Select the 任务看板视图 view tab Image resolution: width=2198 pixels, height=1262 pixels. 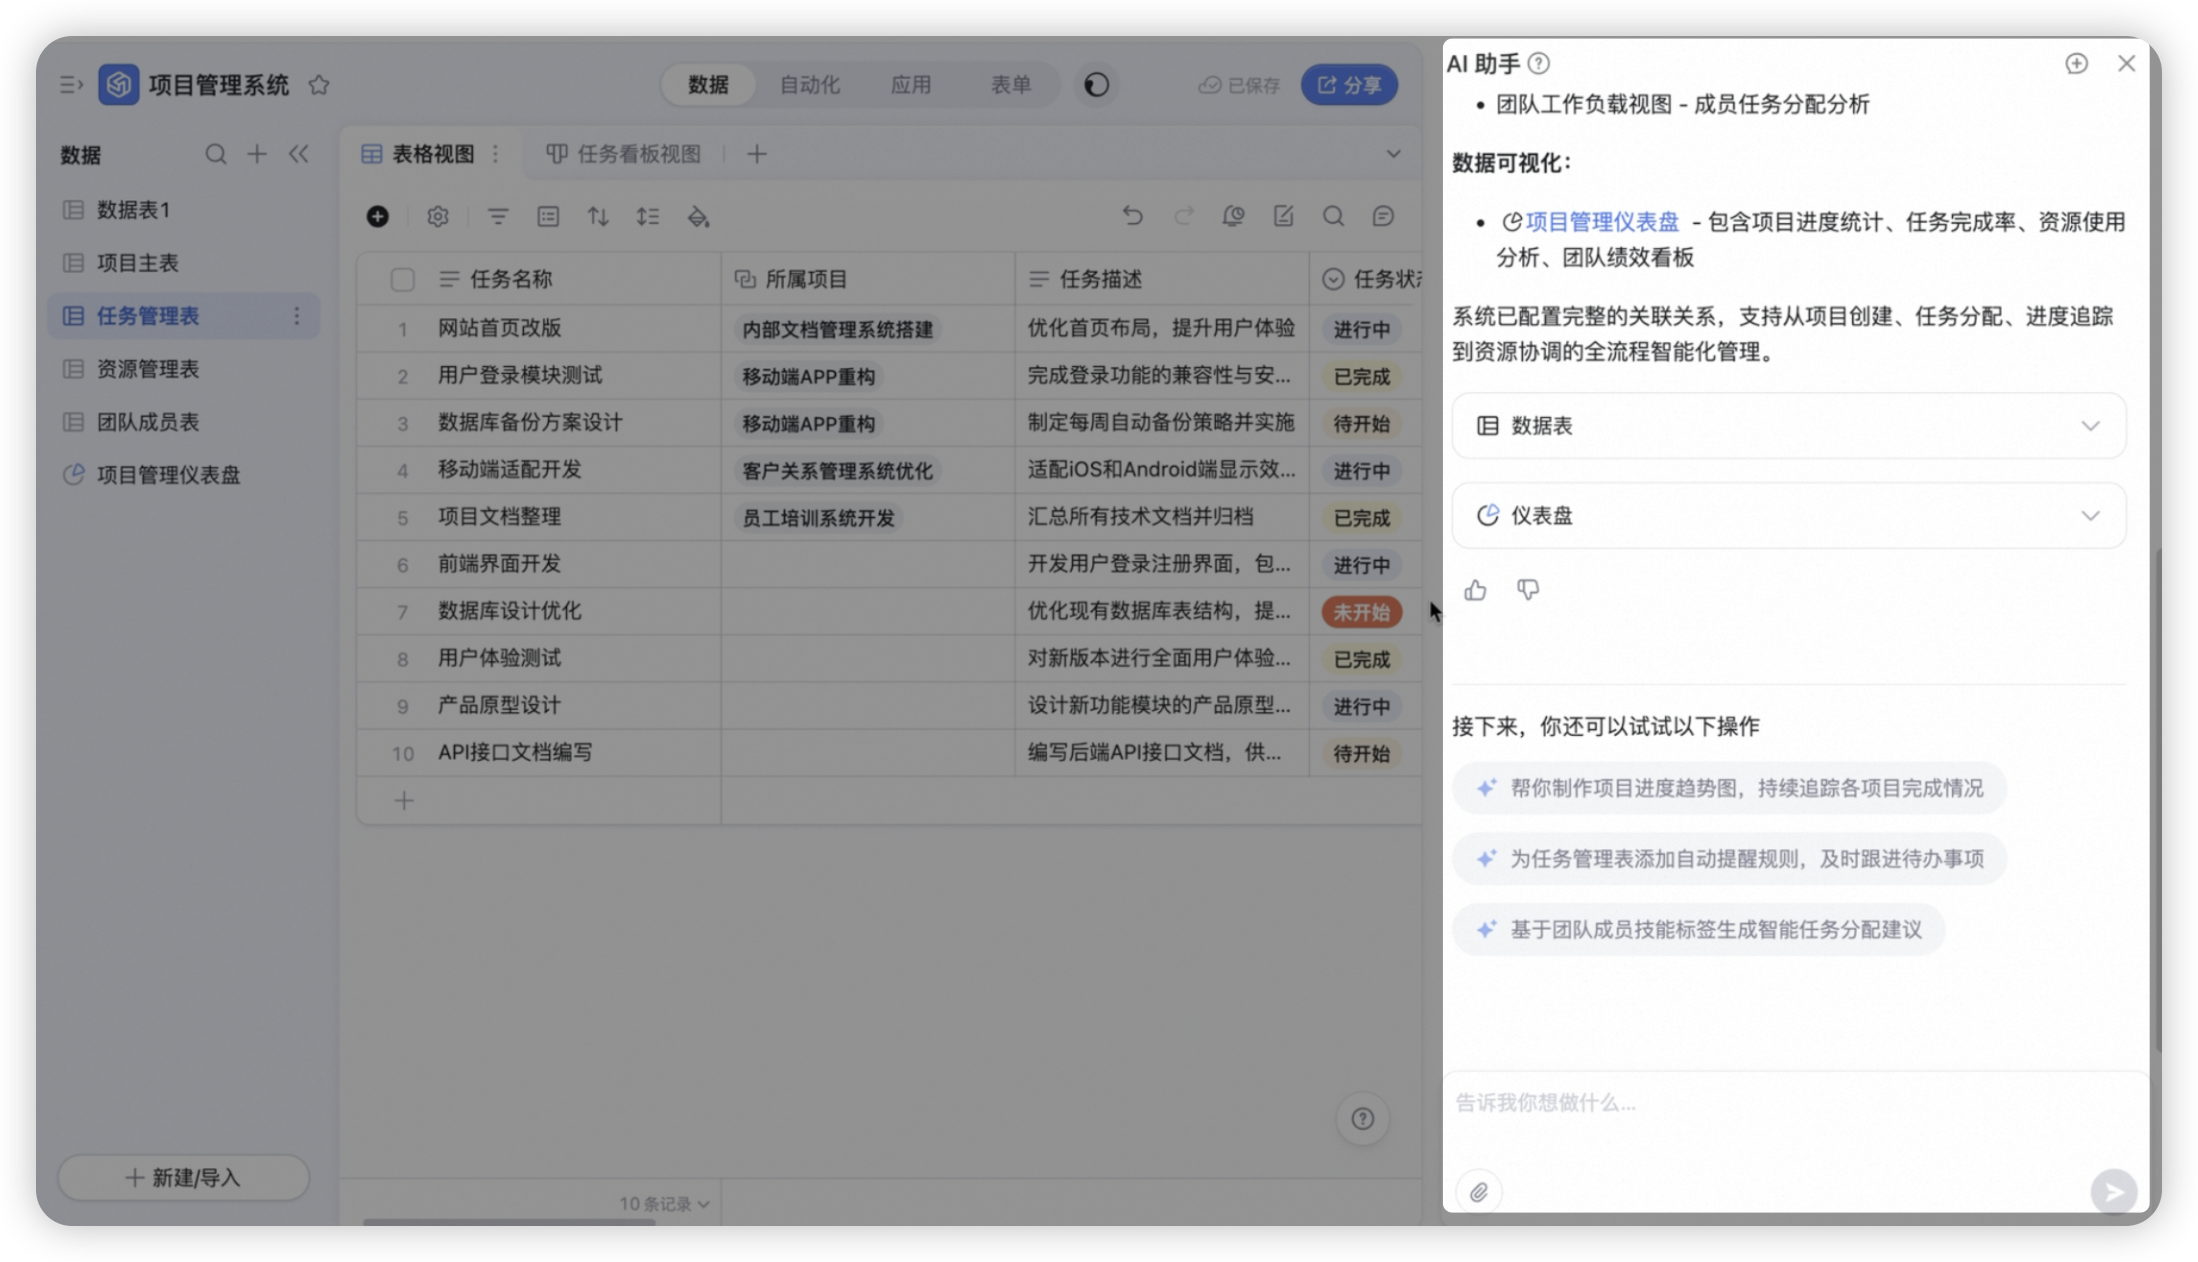click(624, 154)
